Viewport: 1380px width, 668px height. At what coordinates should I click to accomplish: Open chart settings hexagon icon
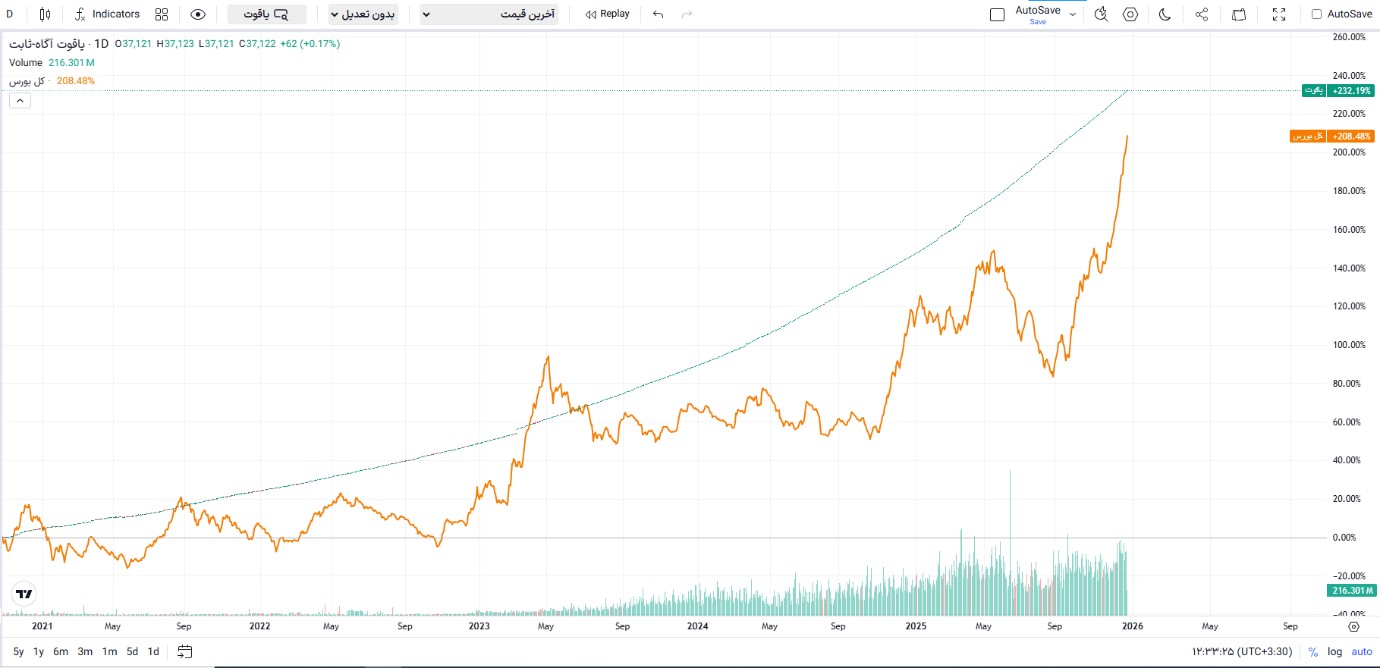coord(1130,14)
